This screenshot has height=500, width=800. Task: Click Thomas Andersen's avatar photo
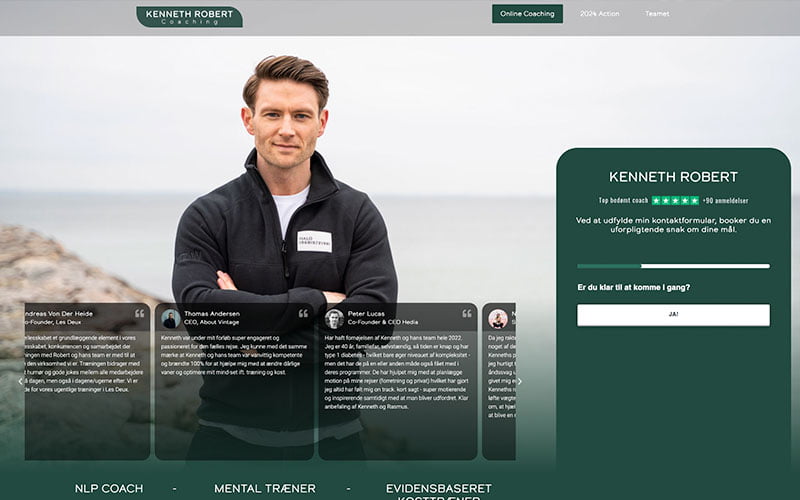(171, 318)
